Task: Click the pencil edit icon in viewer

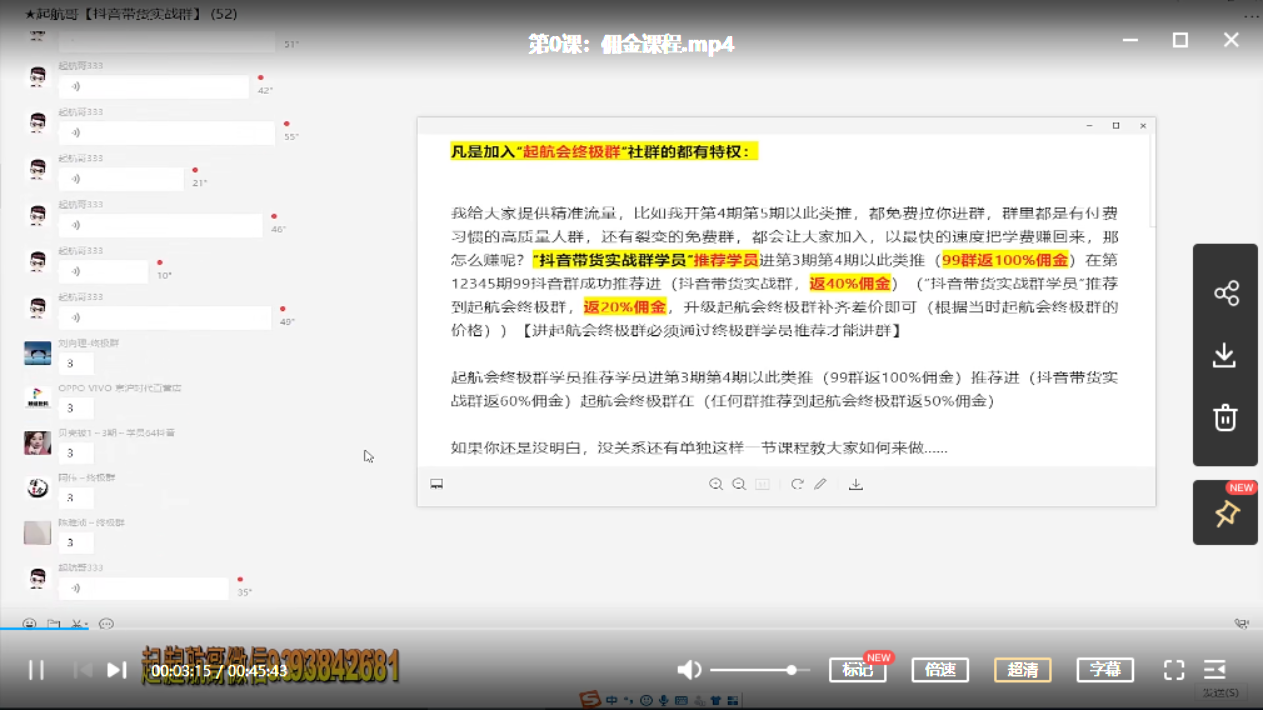Action: point(820,484)
